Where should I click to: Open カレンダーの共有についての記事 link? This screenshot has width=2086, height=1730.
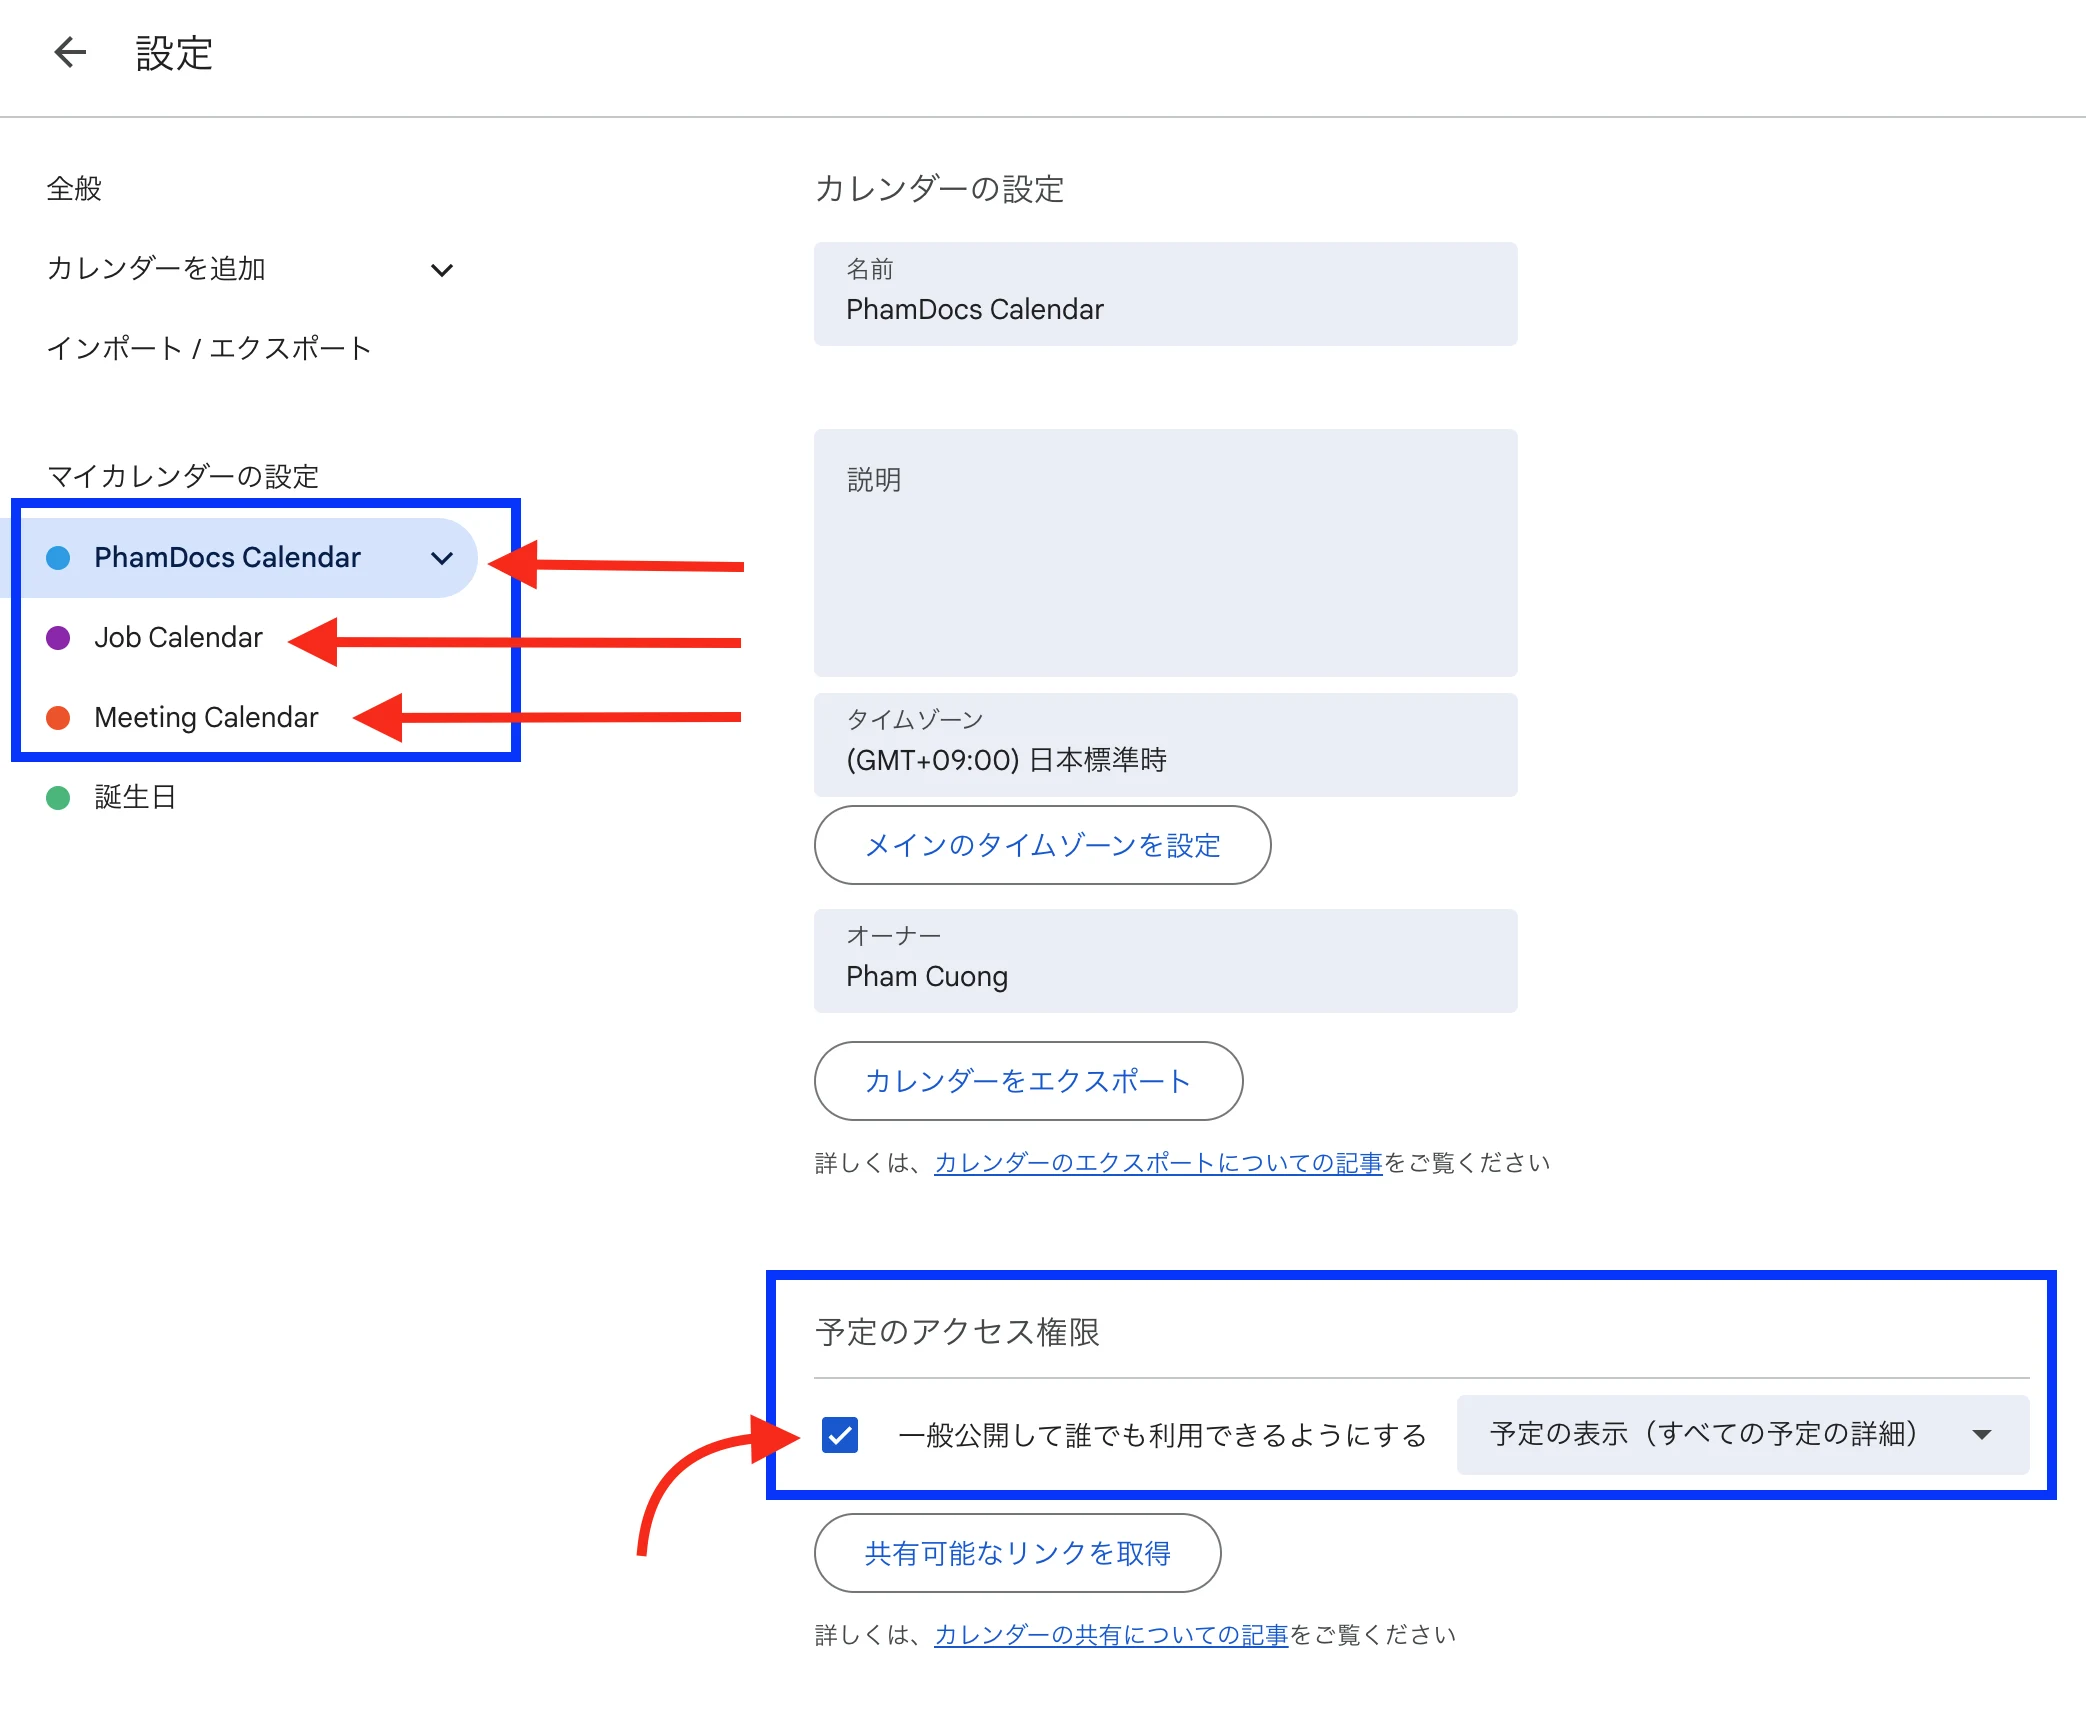click(x=1111, y=1635)
